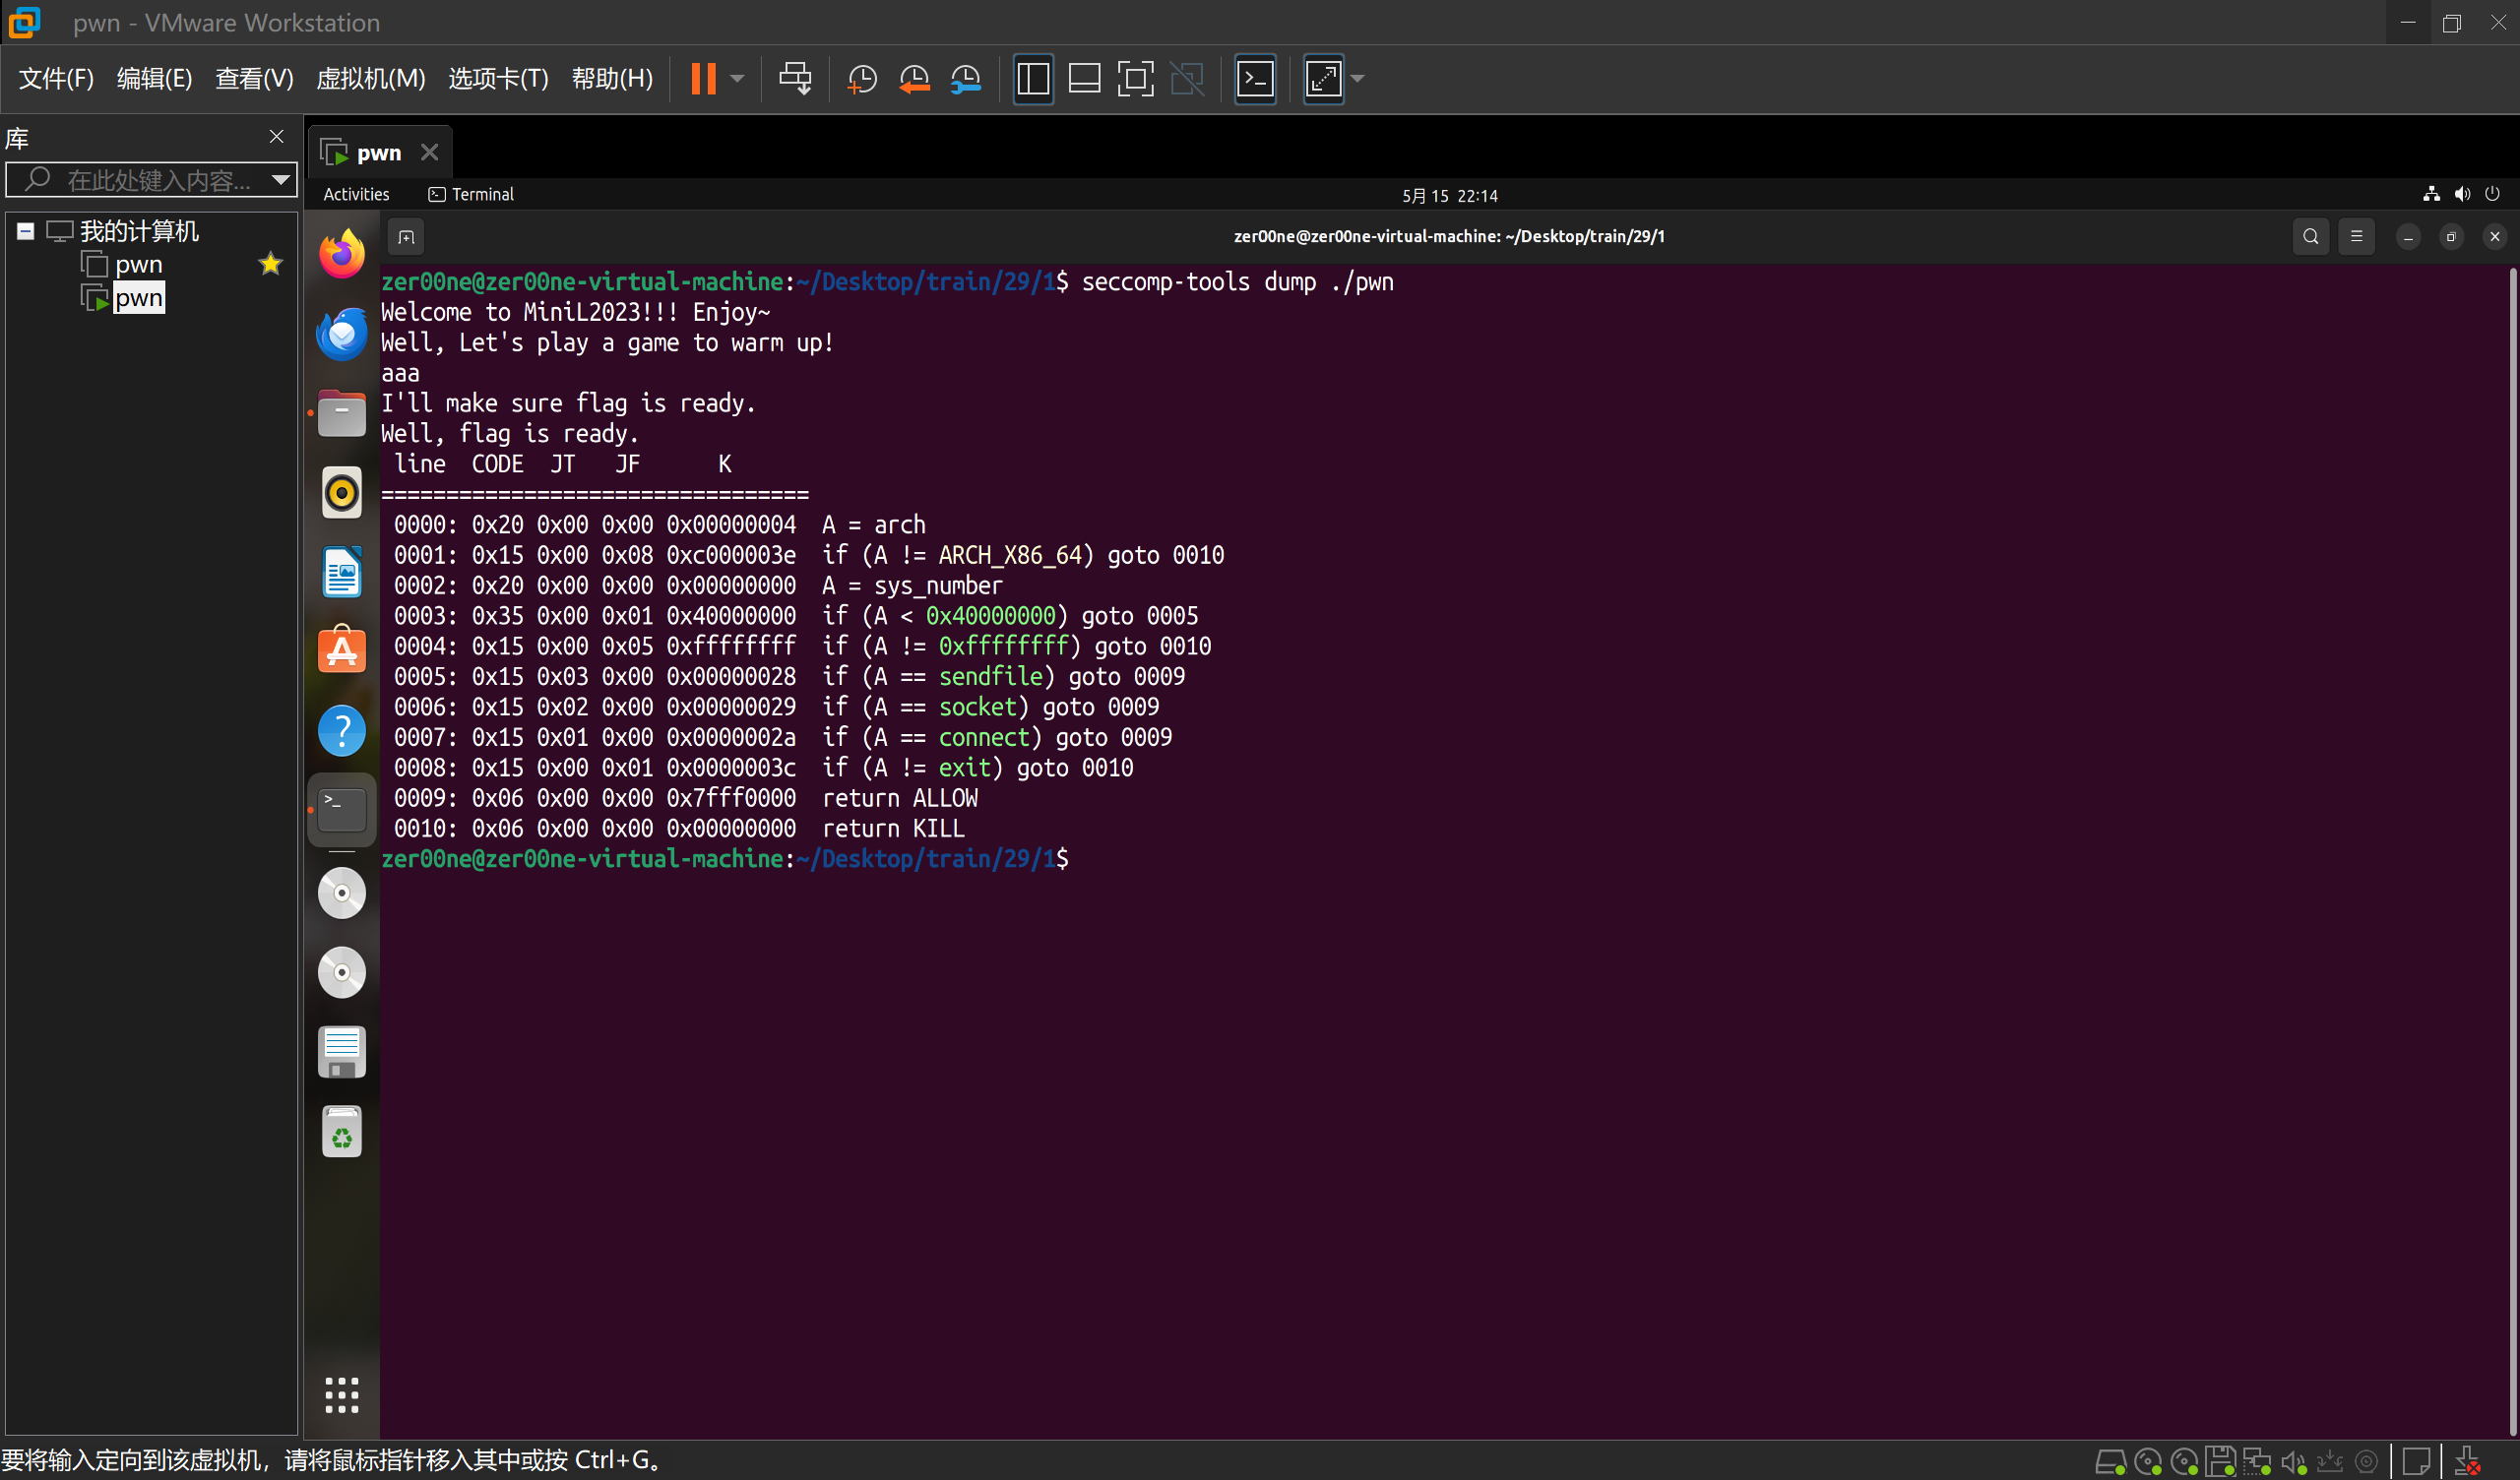Show Applications grid in the dock
The height and width of the screenshot is (1480, 2520).
point(342,1394)
